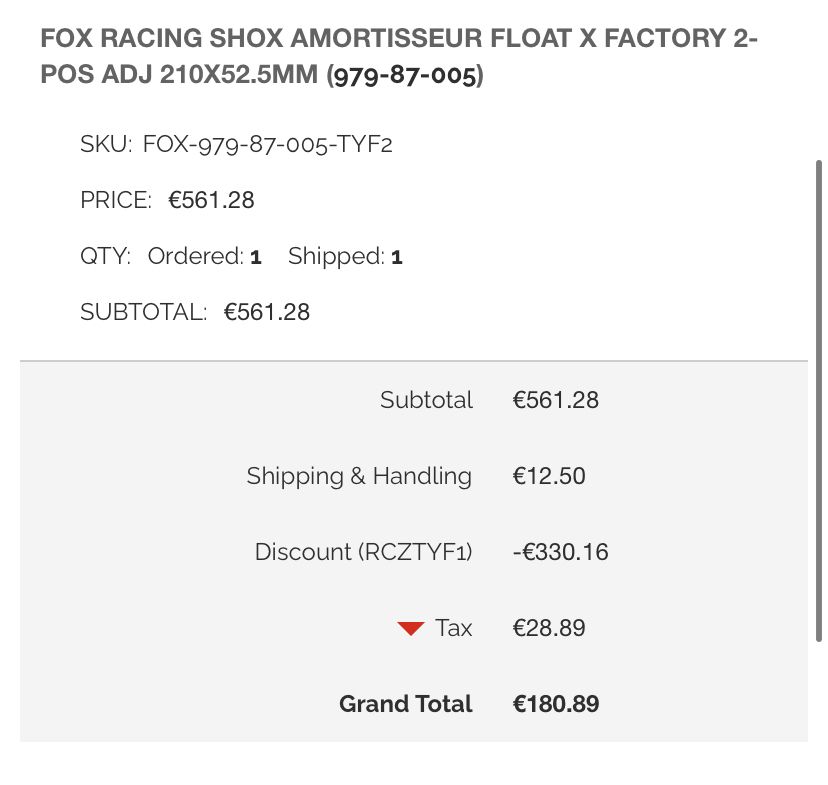828x785 pixels.
Task: Click the SKU label
Action: pos(105,144)
